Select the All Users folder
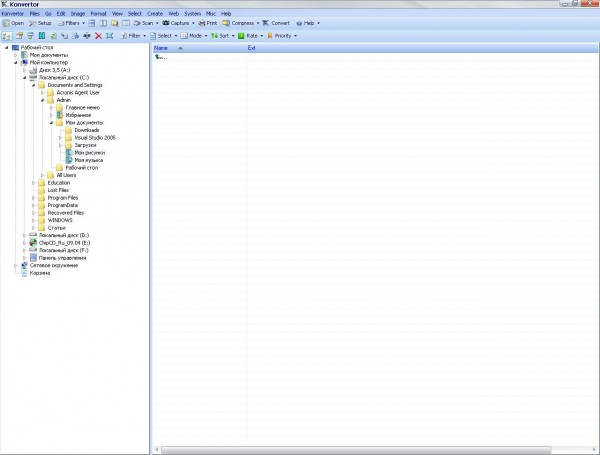 point(66,175)
